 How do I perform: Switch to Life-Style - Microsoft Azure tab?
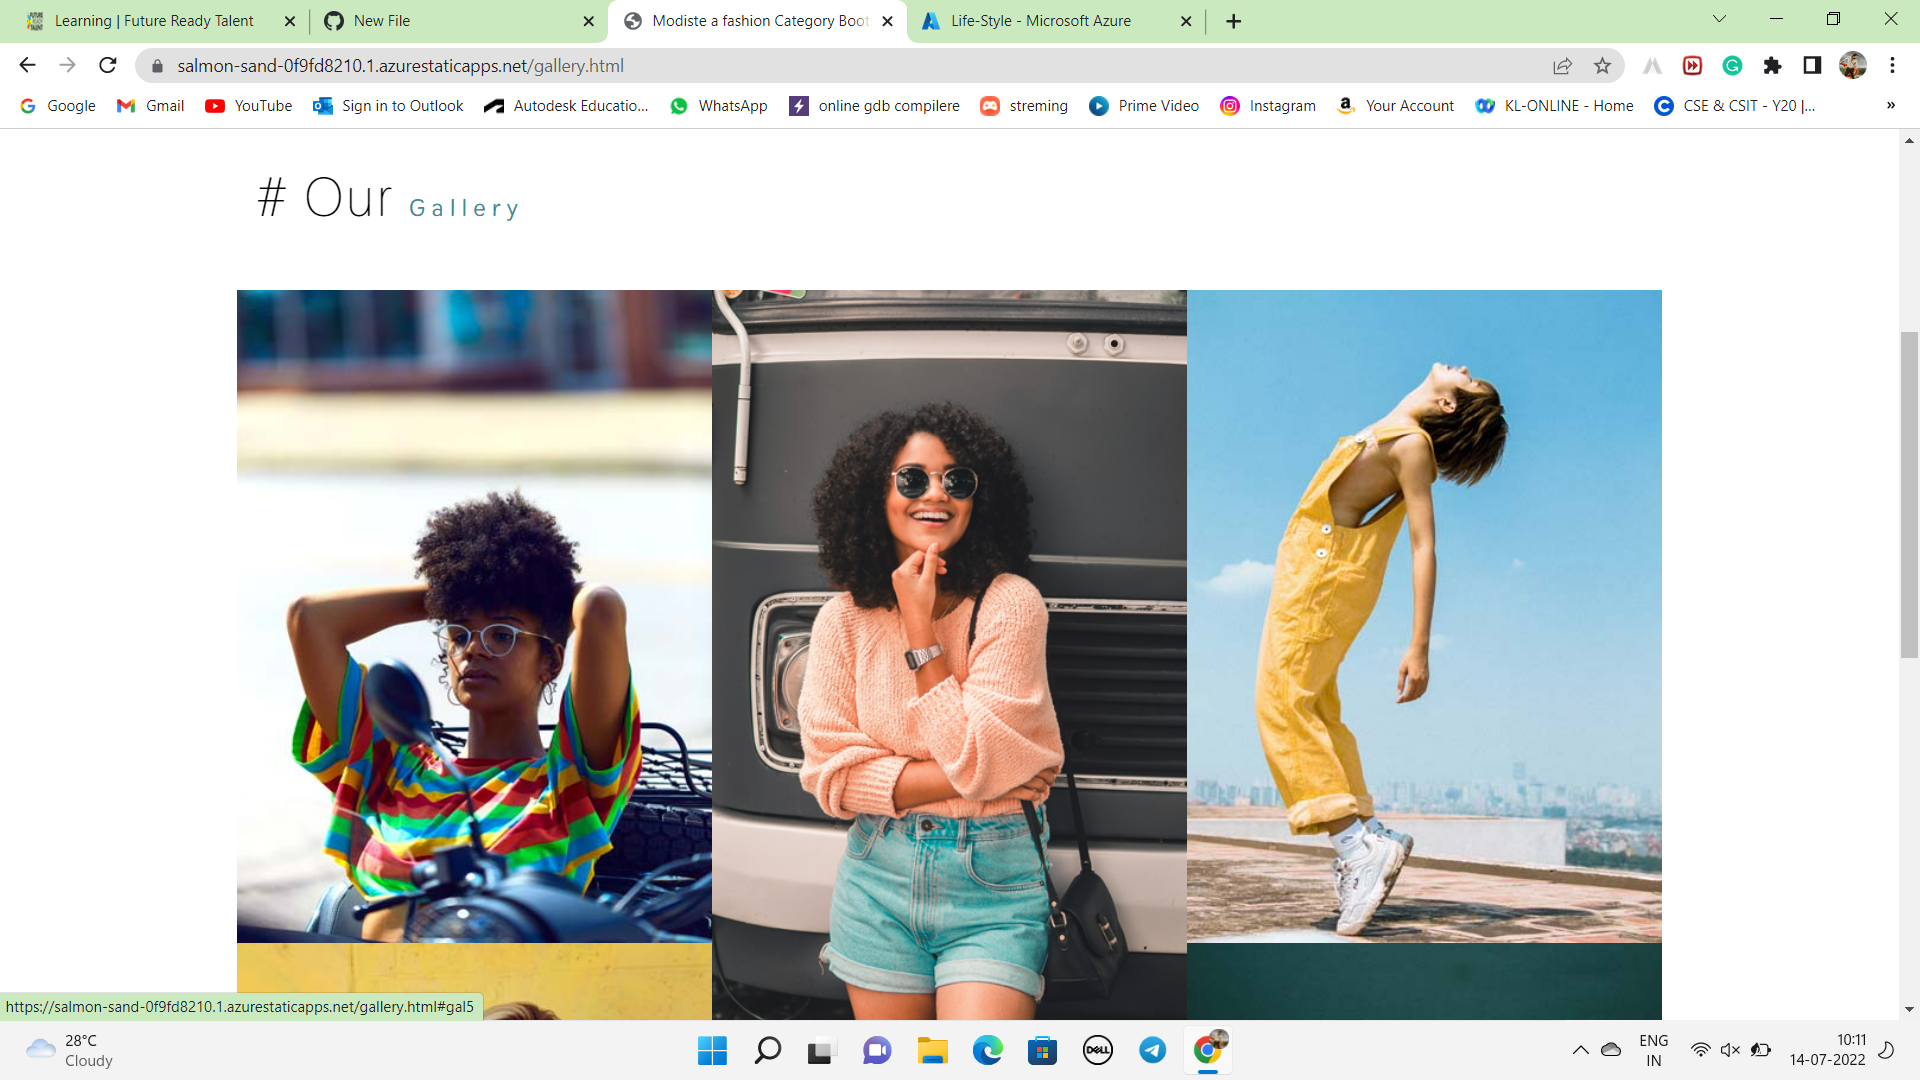click(x=1055, y=21)
